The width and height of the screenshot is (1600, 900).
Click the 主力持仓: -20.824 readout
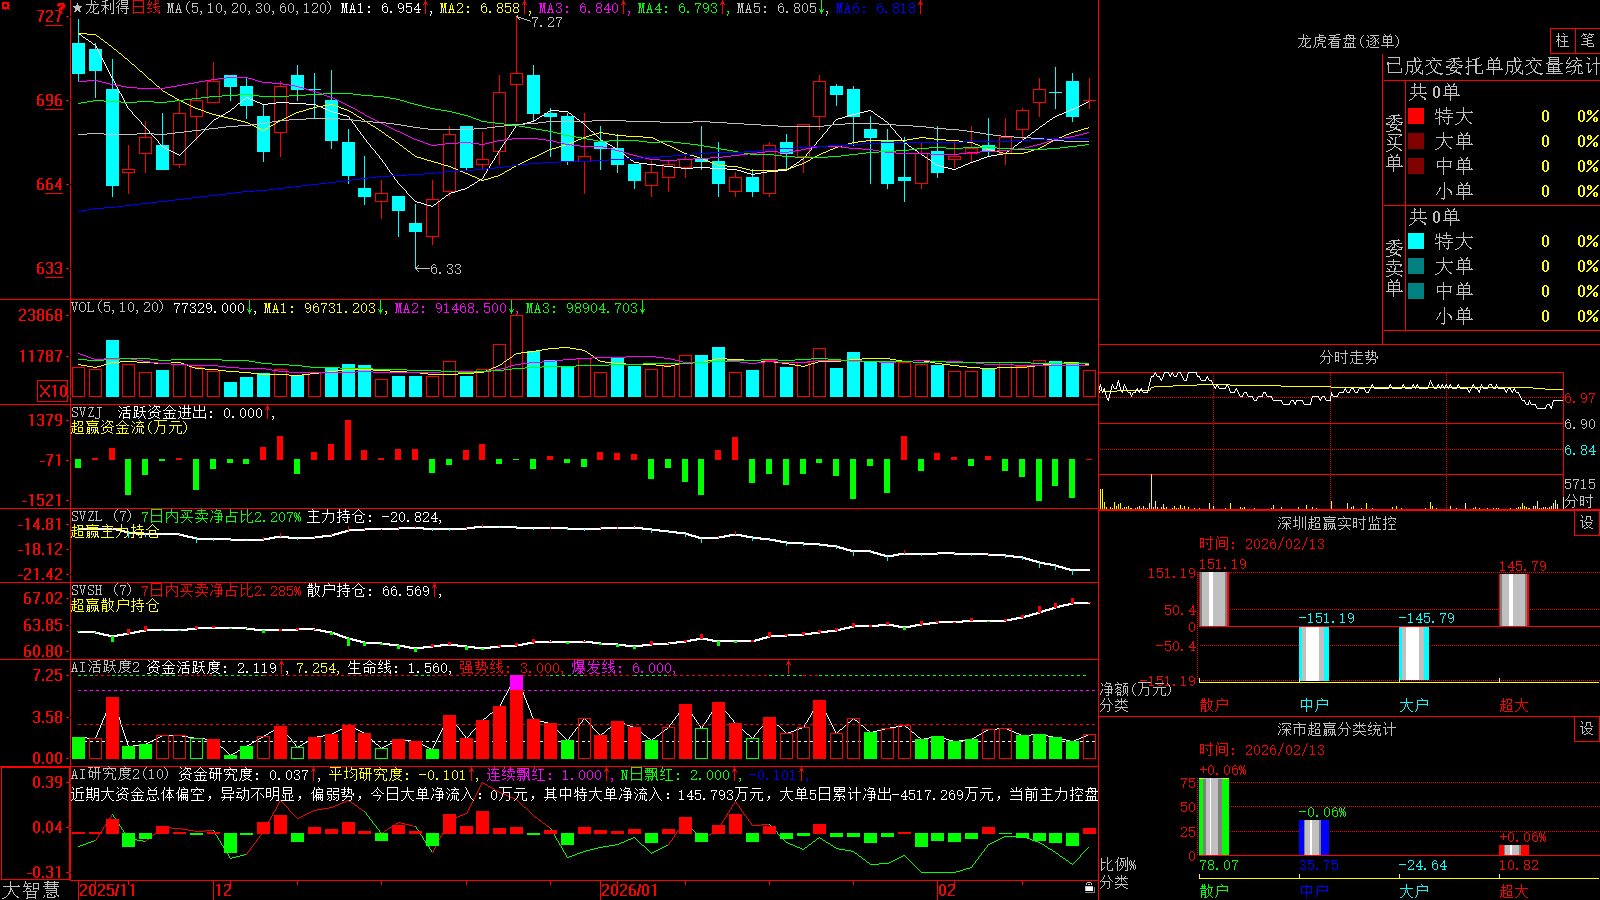click(x=374, y=517)
